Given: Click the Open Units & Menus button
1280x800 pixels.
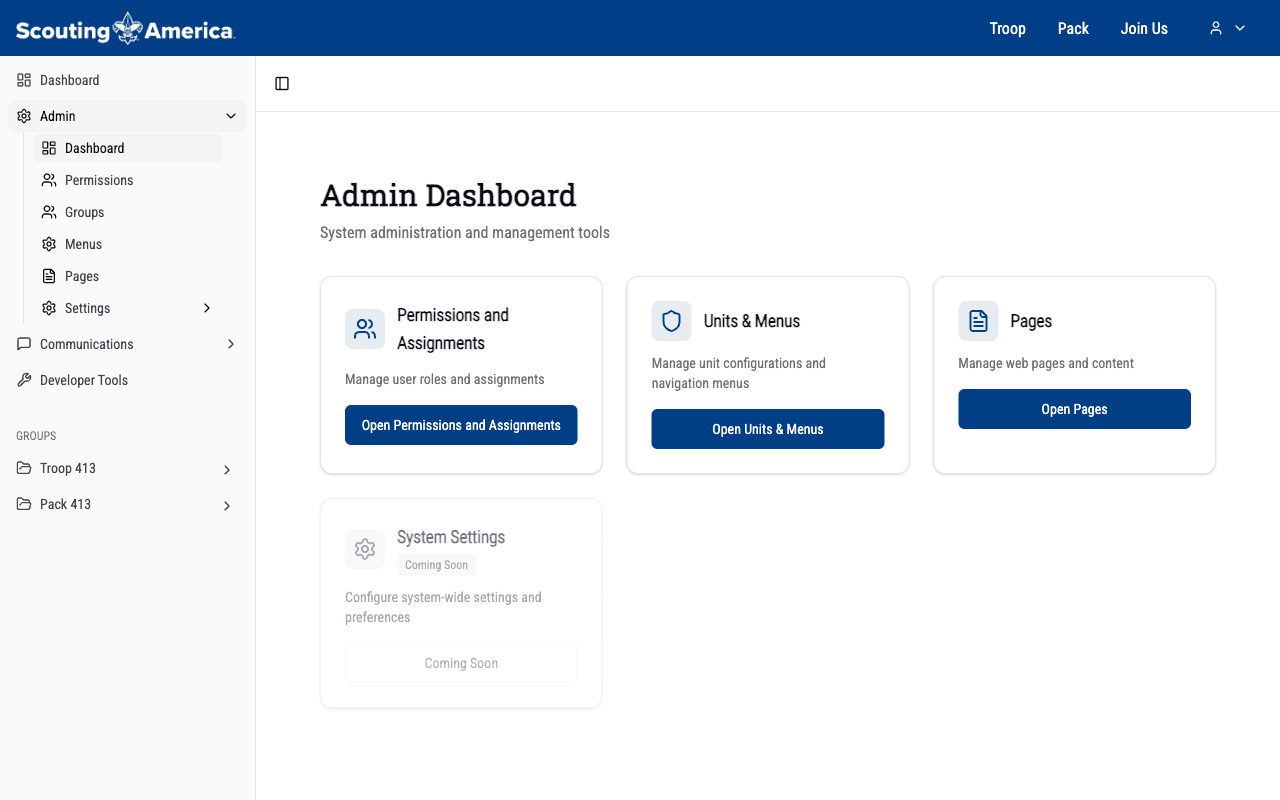Looking at the screenshot, I should (x=768, y=429).
